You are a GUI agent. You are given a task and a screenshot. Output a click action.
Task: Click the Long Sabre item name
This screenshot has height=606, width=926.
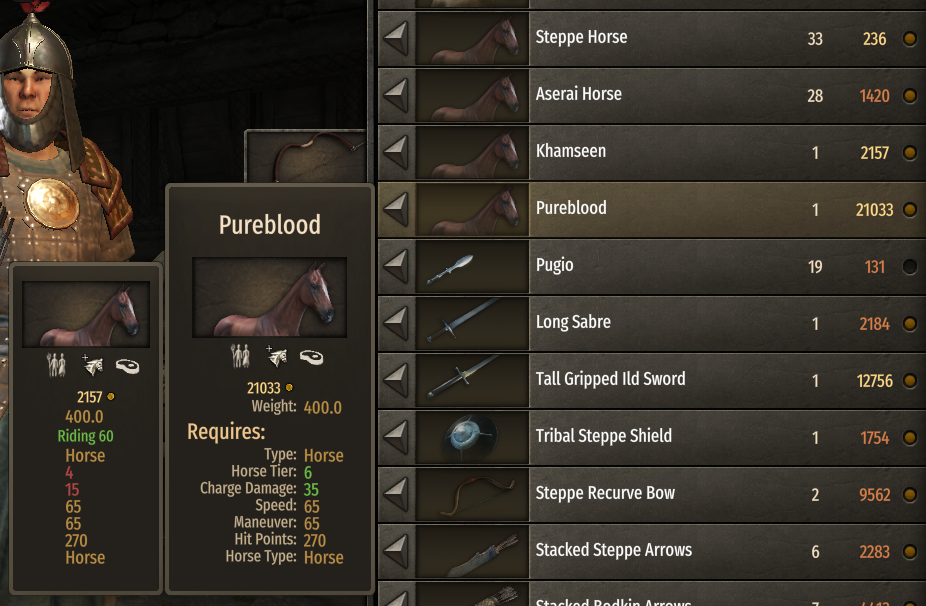click(573, 322)
